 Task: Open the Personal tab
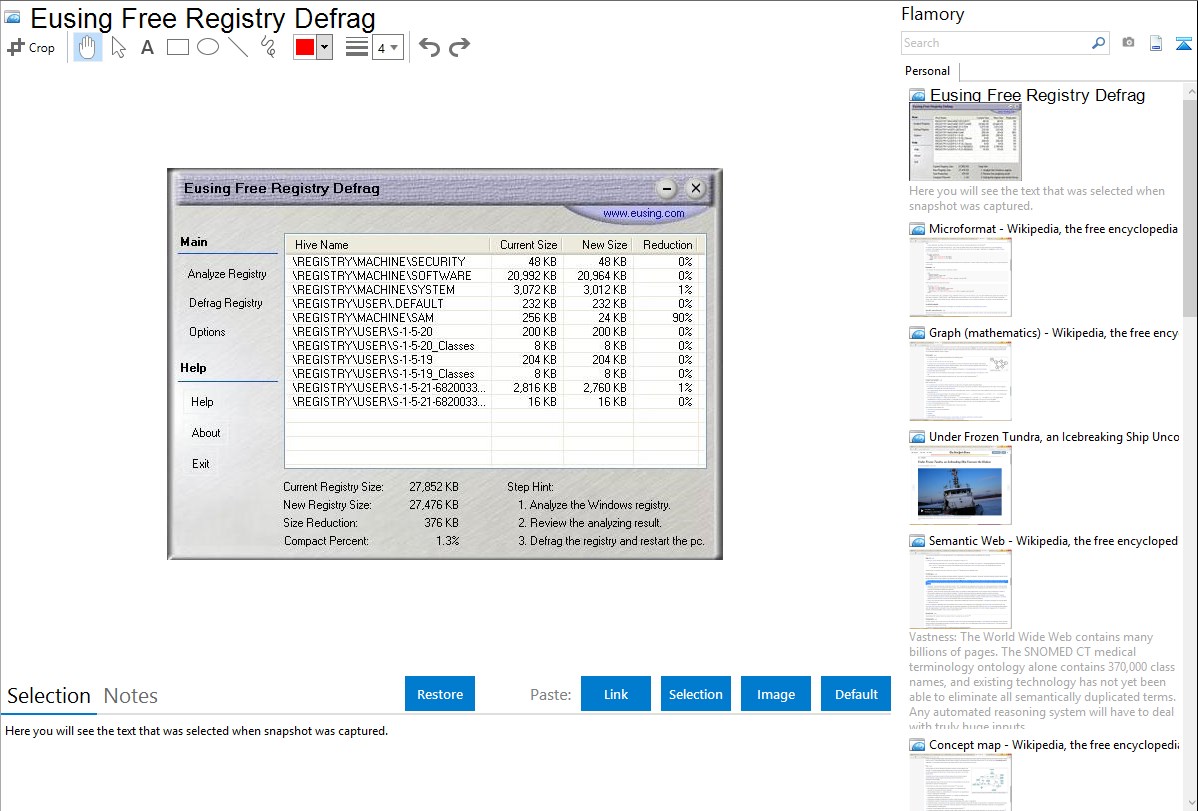[x=928, y=71]
